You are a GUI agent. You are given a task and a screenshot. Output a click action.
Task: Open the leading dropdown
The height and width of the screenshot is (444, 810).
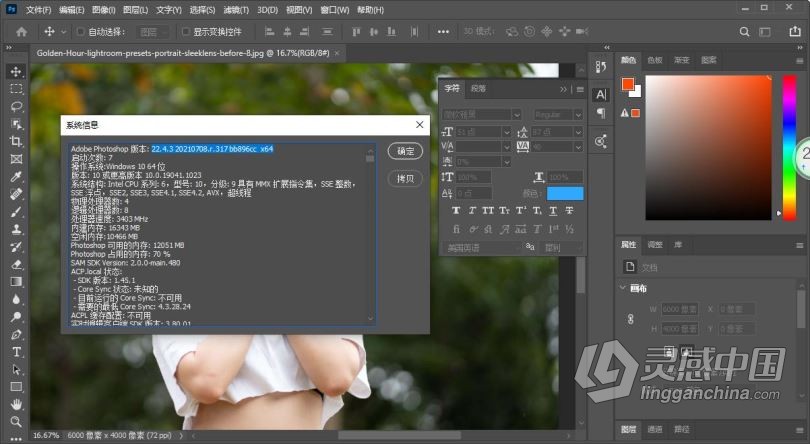(578, 132)
